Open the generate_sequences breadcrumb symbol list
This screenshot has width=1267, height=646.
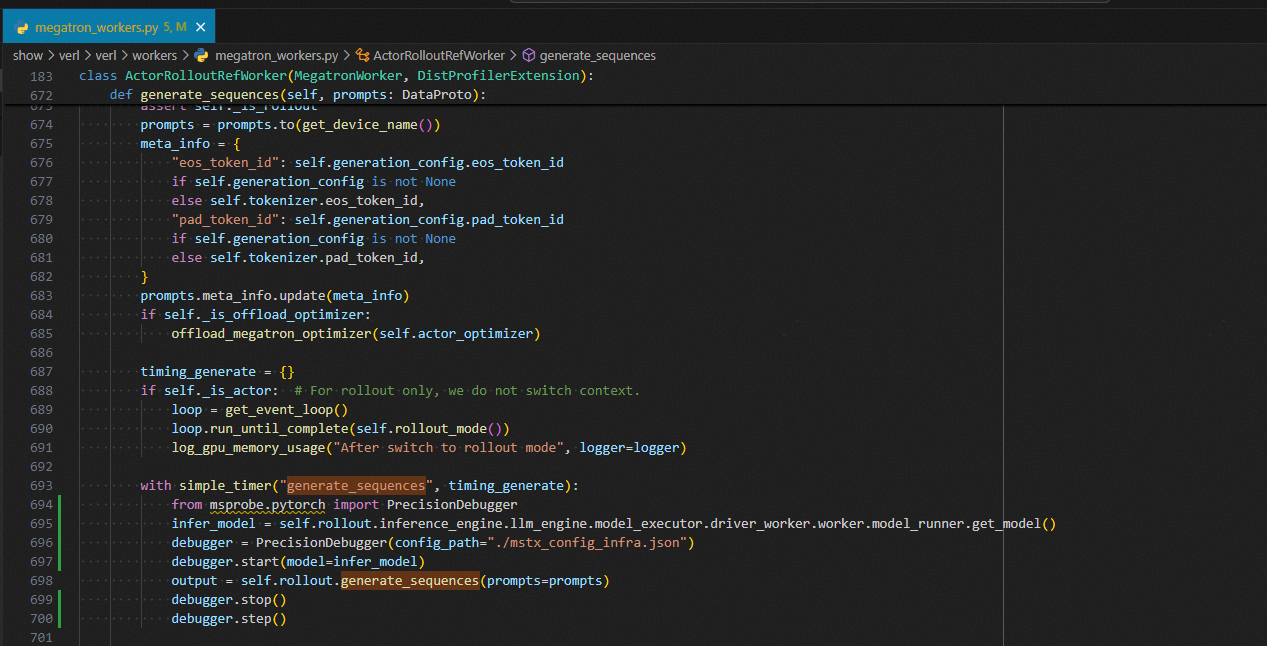tap(598, 56)
